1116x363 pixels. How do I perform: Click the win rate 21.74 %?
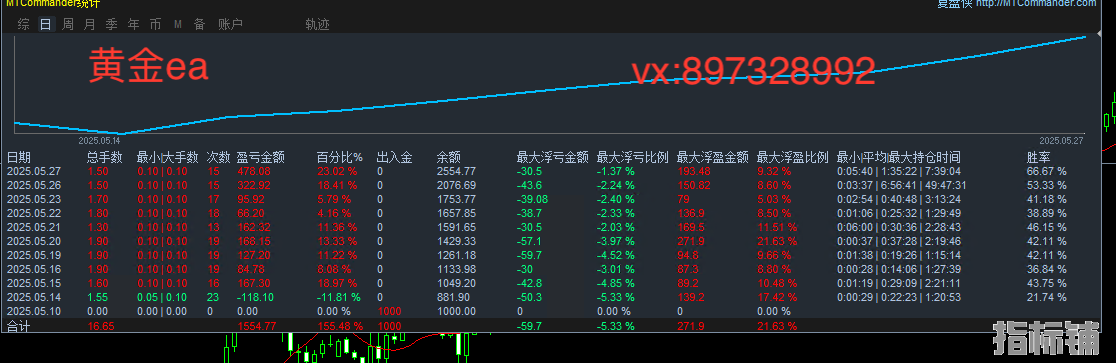(x=1047, y=298)
